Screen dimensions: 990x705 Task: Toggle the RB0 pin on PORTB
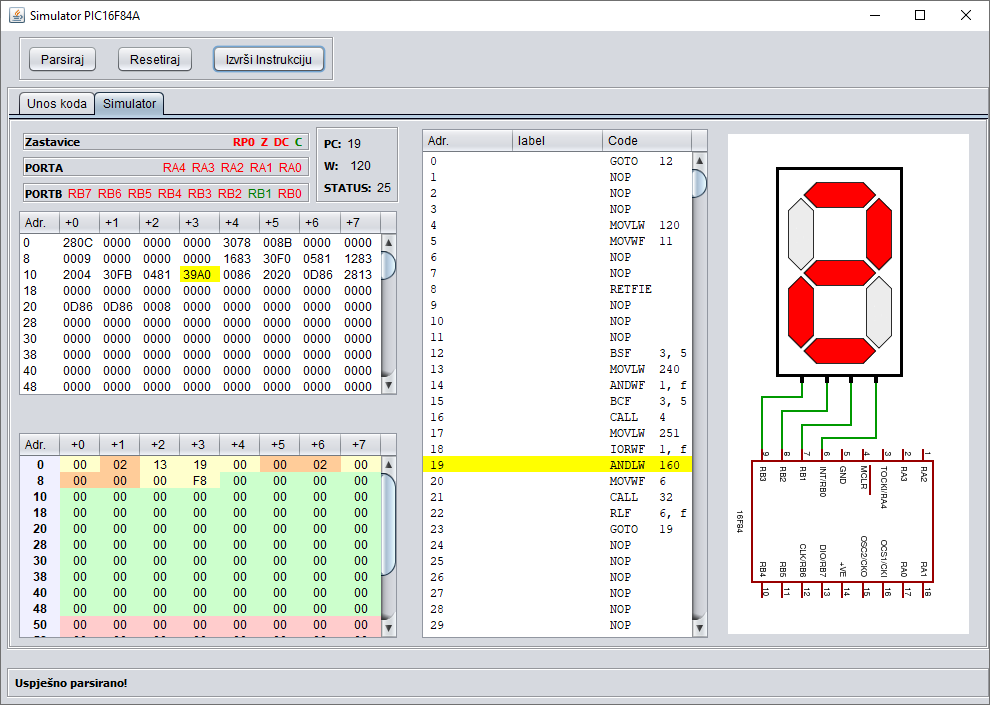pos(290,194)
